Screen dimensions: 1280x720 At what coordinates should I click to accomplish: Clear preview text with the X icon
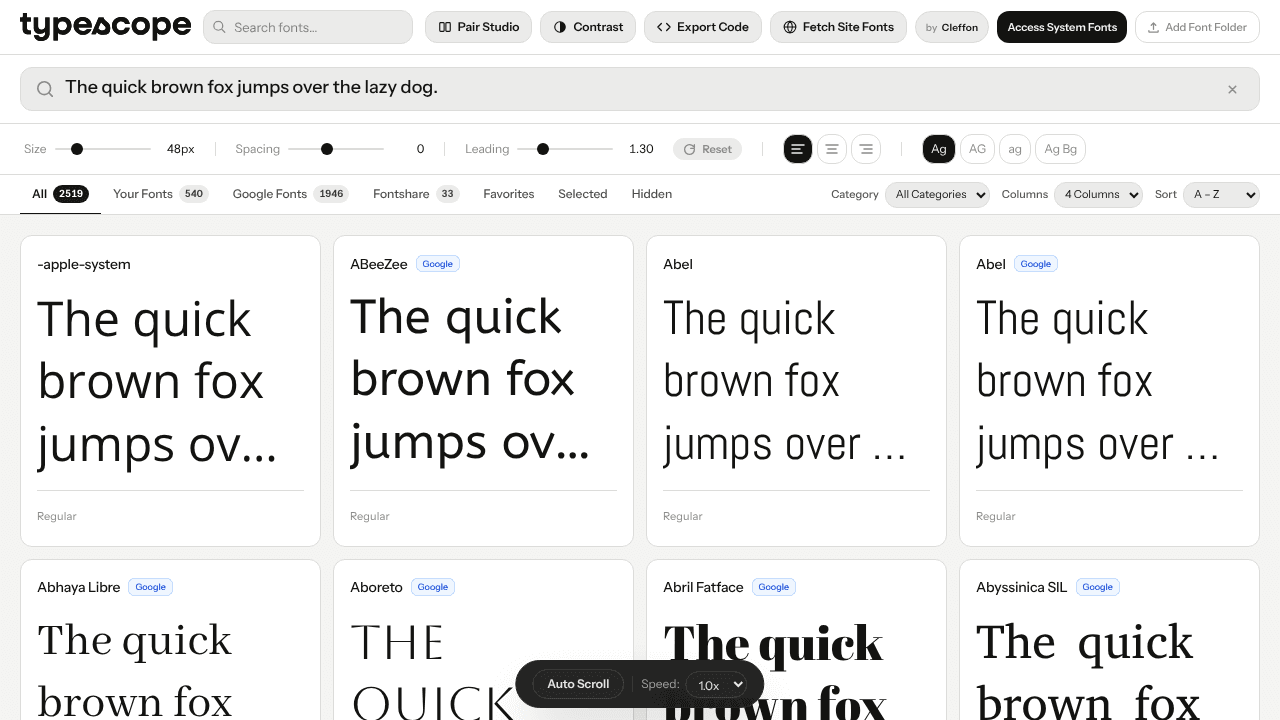pyautogui.click(x=1232, y=89)
